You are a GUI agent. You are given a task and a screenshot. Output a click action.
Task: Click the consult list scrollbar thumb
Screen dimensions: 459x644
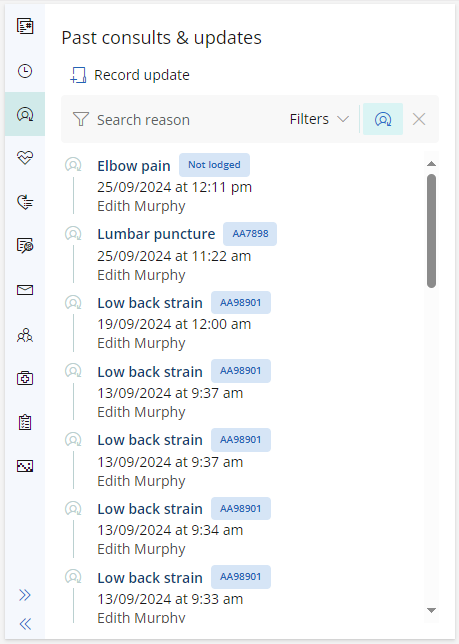(431, 231)
